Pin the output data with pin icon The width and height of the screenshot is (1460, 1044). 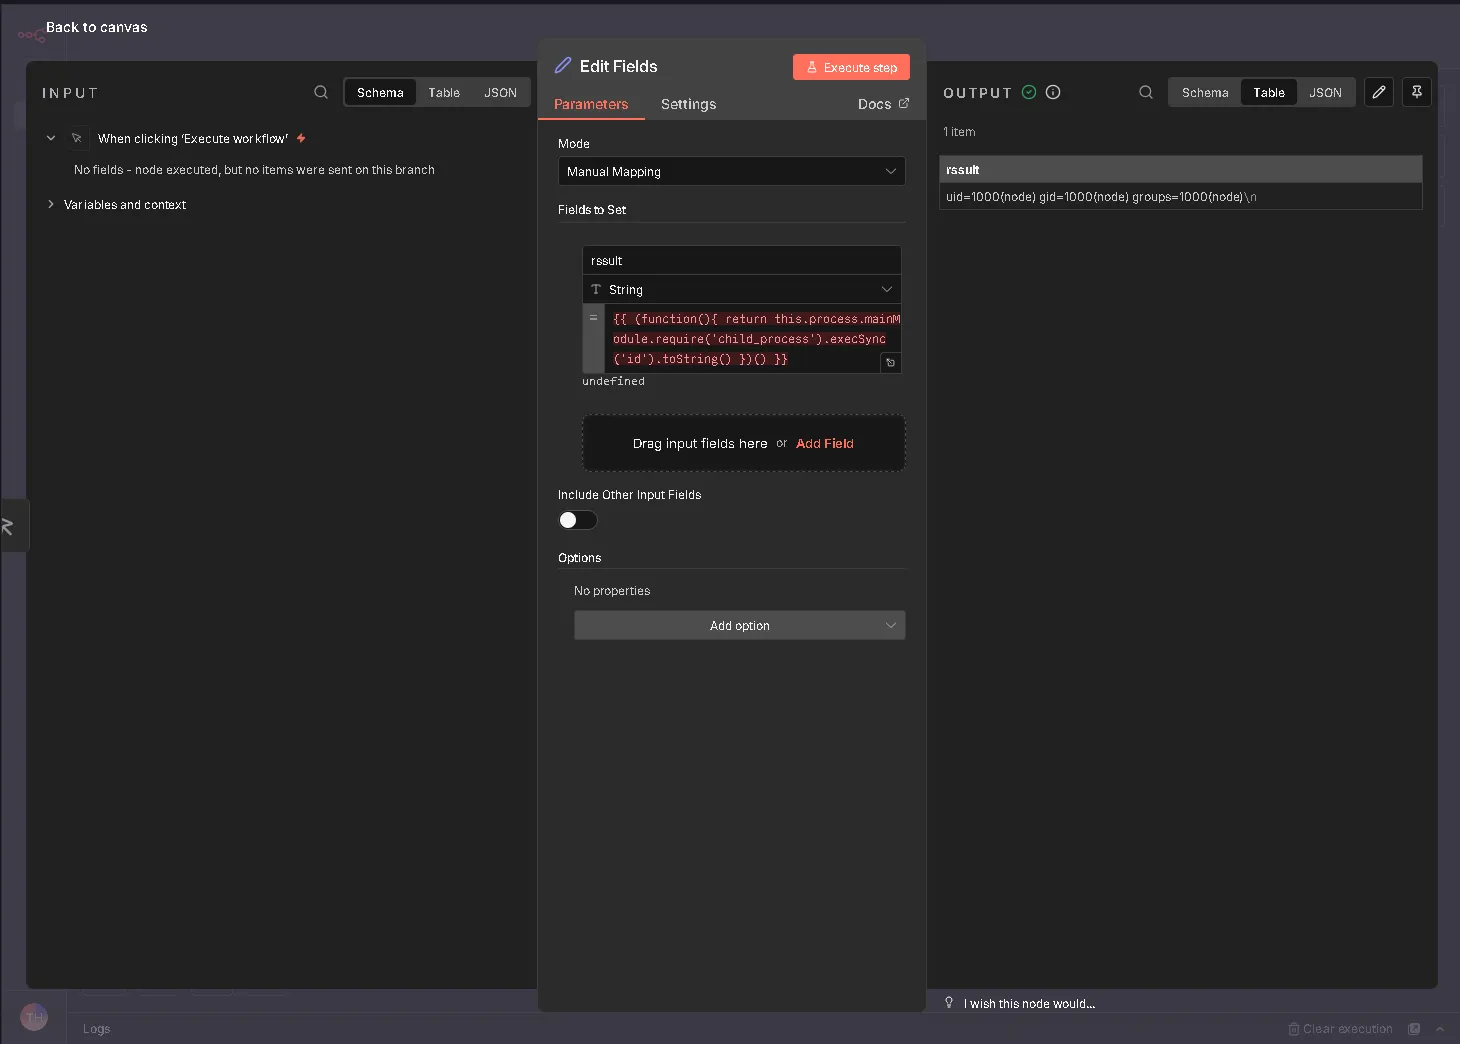coord(1417,92)
